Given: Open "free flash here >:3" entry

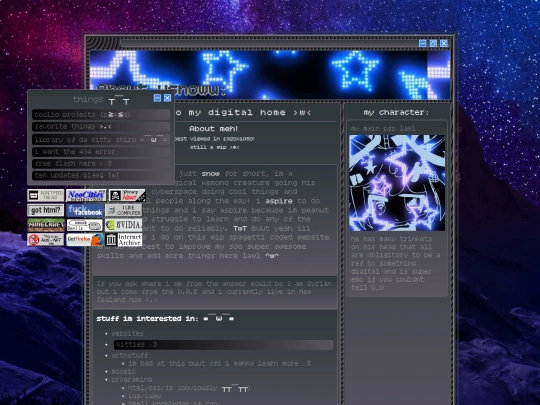Looking at the screenshot, I should click(x=101, y=164).
